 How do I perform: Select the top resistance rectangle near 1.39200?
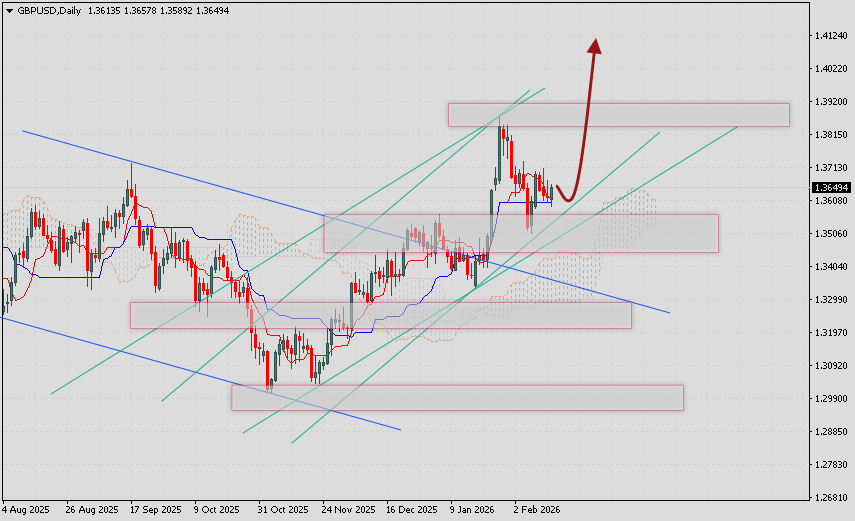tap(618, 114)
